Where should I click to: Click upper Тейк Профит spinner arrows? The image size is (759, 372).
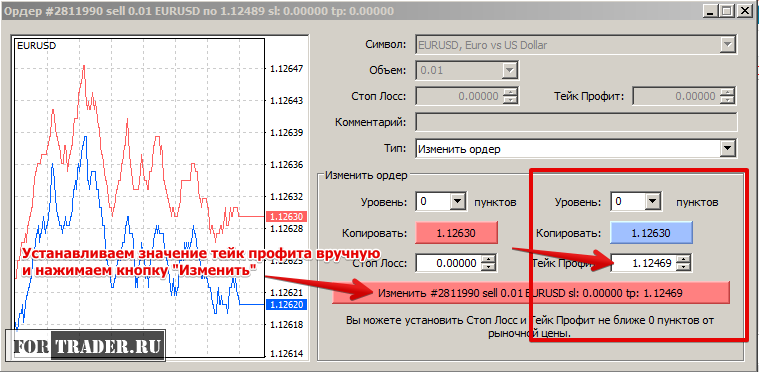(728, 96)
